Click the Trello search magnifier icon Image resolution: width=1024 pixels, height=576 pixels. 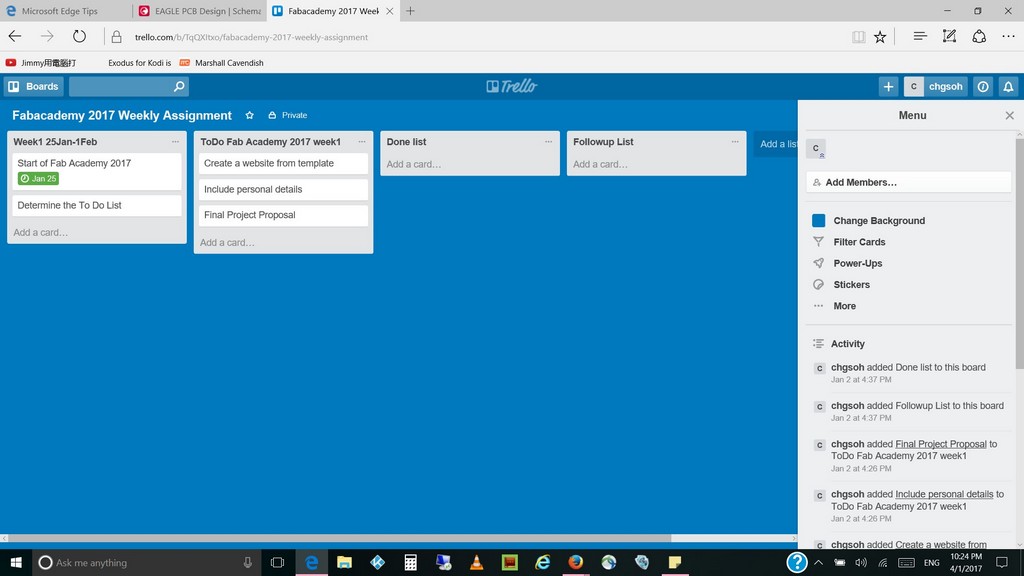[x=179, y=86]
